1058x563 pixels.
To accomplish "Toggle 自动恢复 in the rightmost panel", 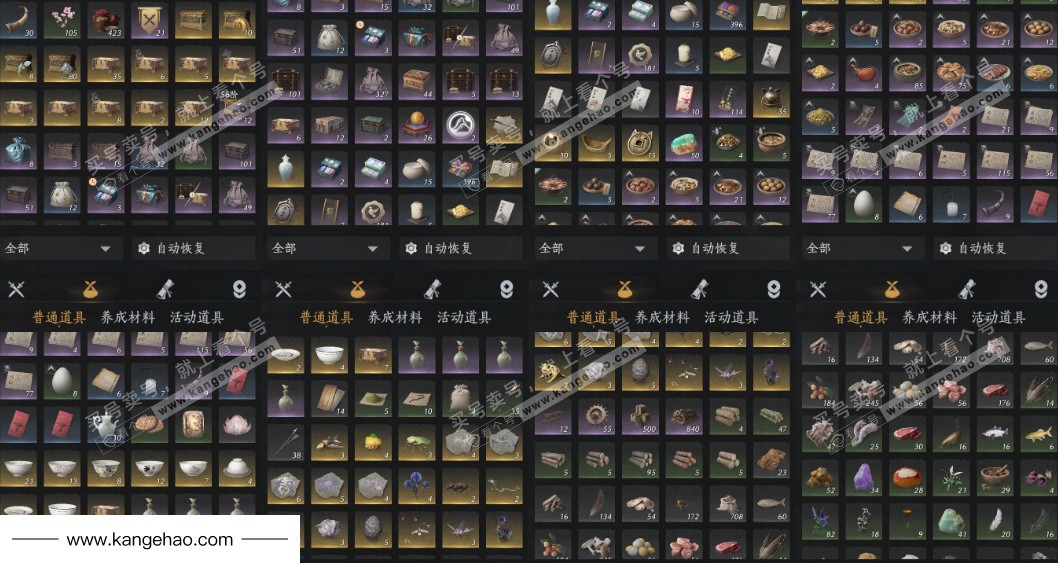I will pyautogui.click(x=974, y=248).
